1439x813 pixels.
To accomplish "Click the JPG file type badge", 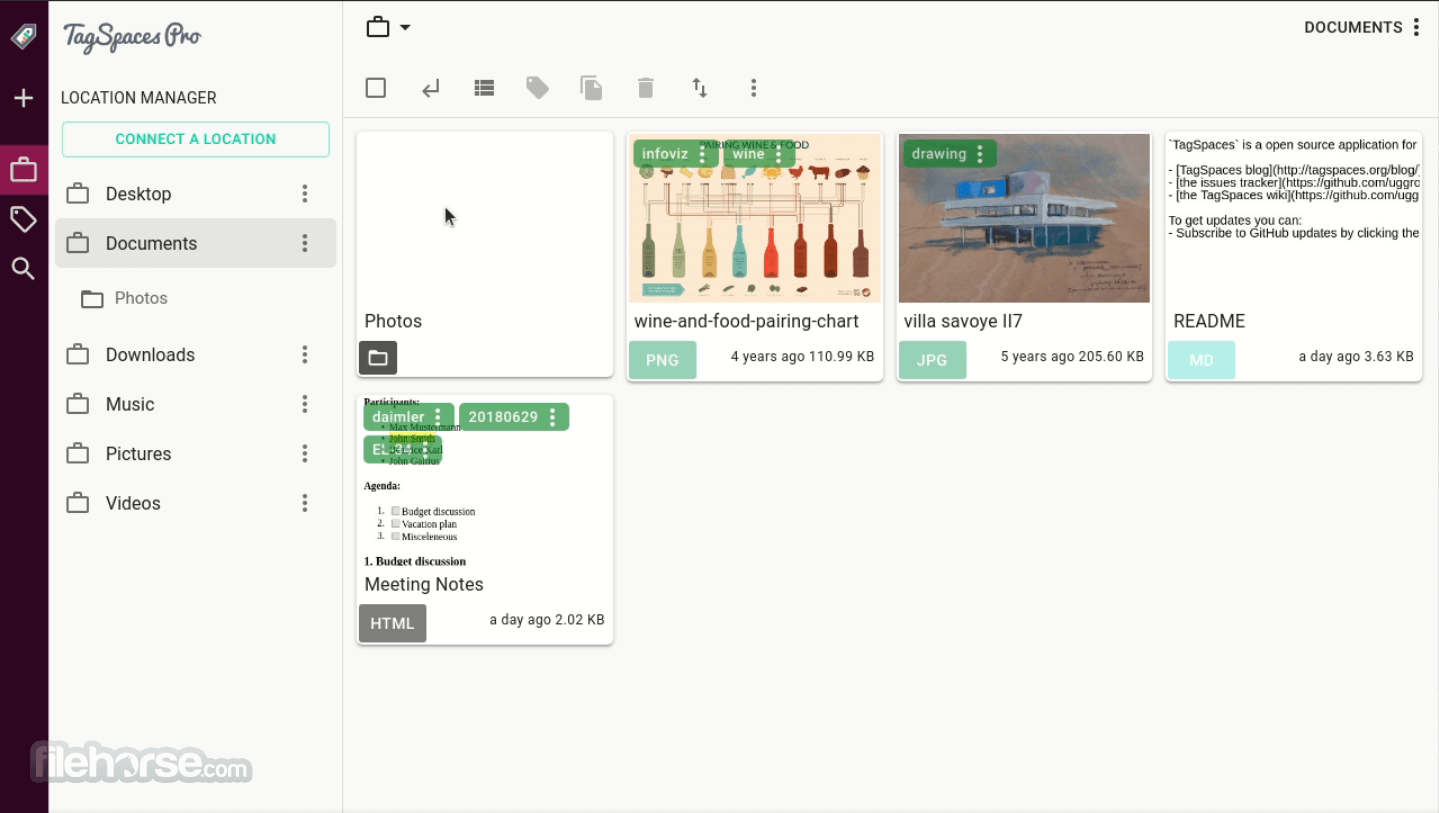I will 932,360.
